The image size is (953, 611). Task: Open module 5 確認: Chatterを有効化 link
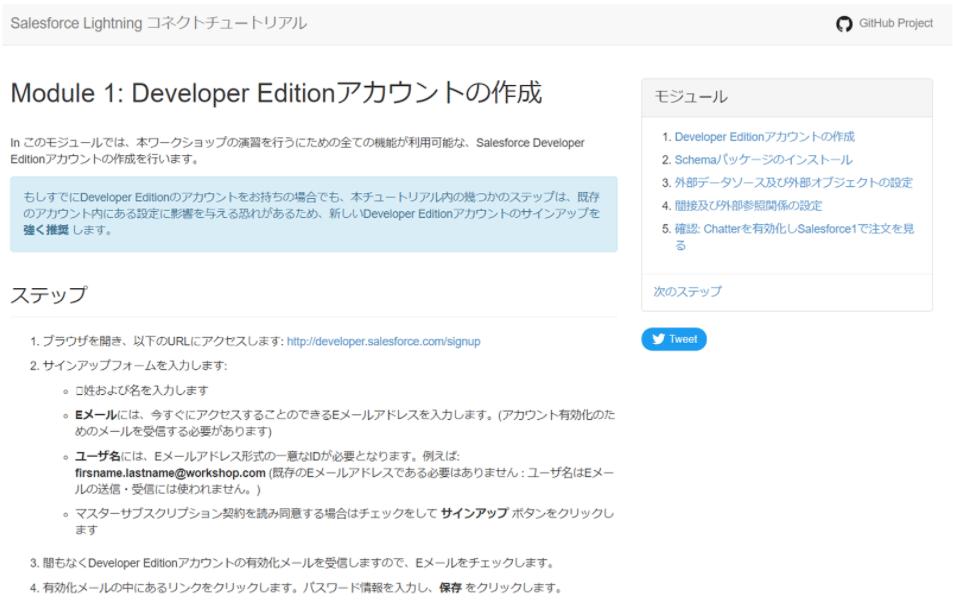coord(794,236)
